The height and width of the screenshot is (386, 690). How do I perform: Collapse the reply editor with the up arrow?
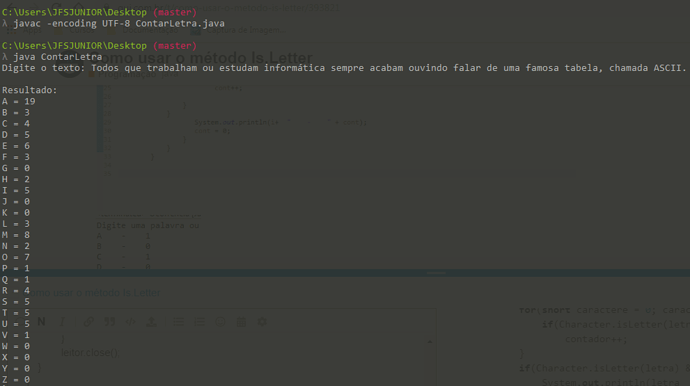tap(430, 342)
